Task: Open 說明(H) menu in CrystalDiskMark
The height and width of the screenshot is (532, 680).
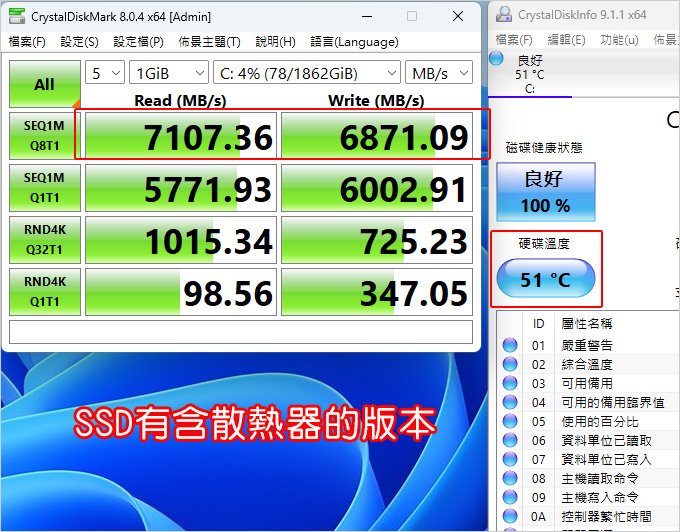Action: pos(275,42)
